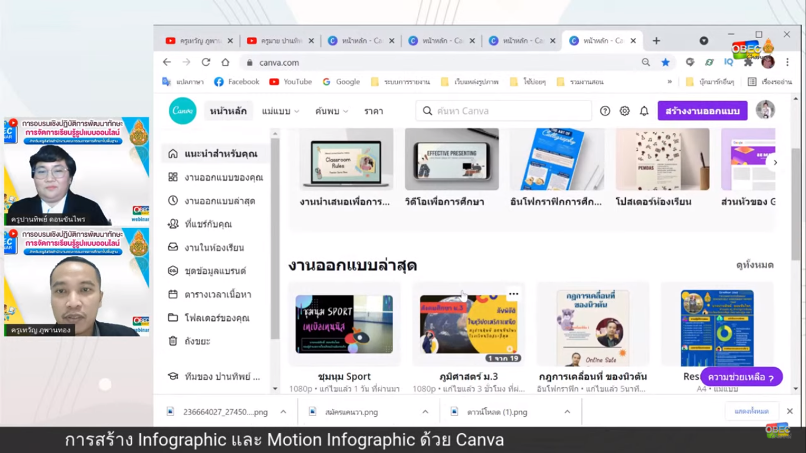Open Chrome three-dot menu
This screenshot has height=453, width=806.
787,62
